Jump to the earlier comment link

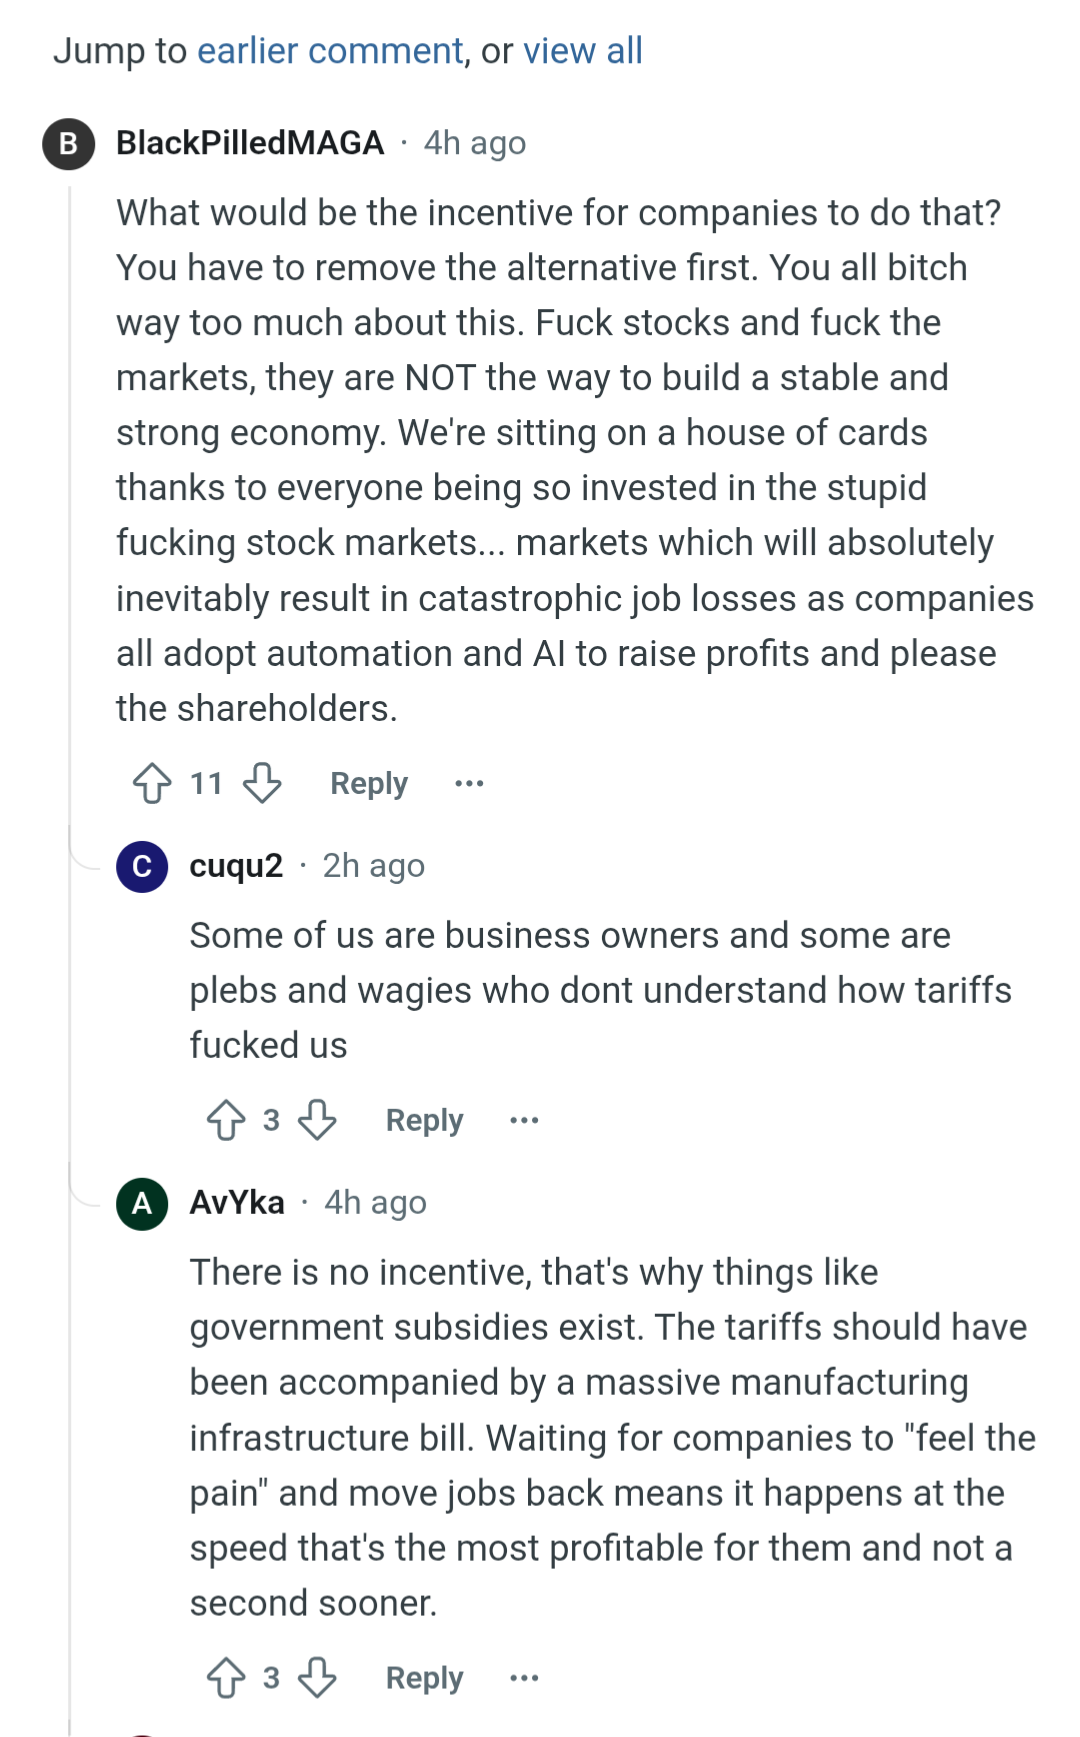pos(330,51)
